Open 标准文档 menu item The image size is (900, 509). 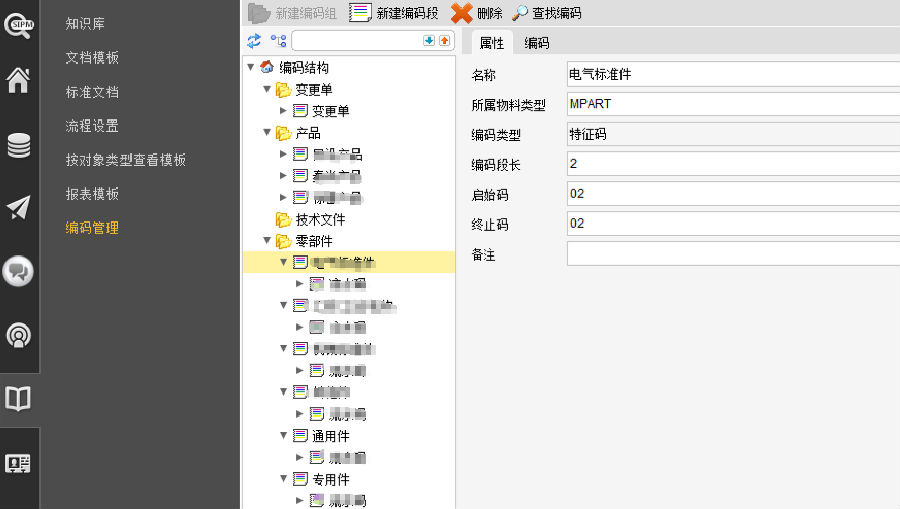tap(92, 92)
